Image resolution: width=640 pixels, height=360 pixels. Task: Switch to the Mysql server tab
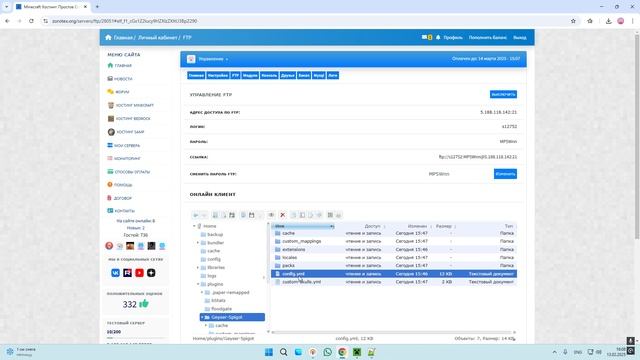319,76
